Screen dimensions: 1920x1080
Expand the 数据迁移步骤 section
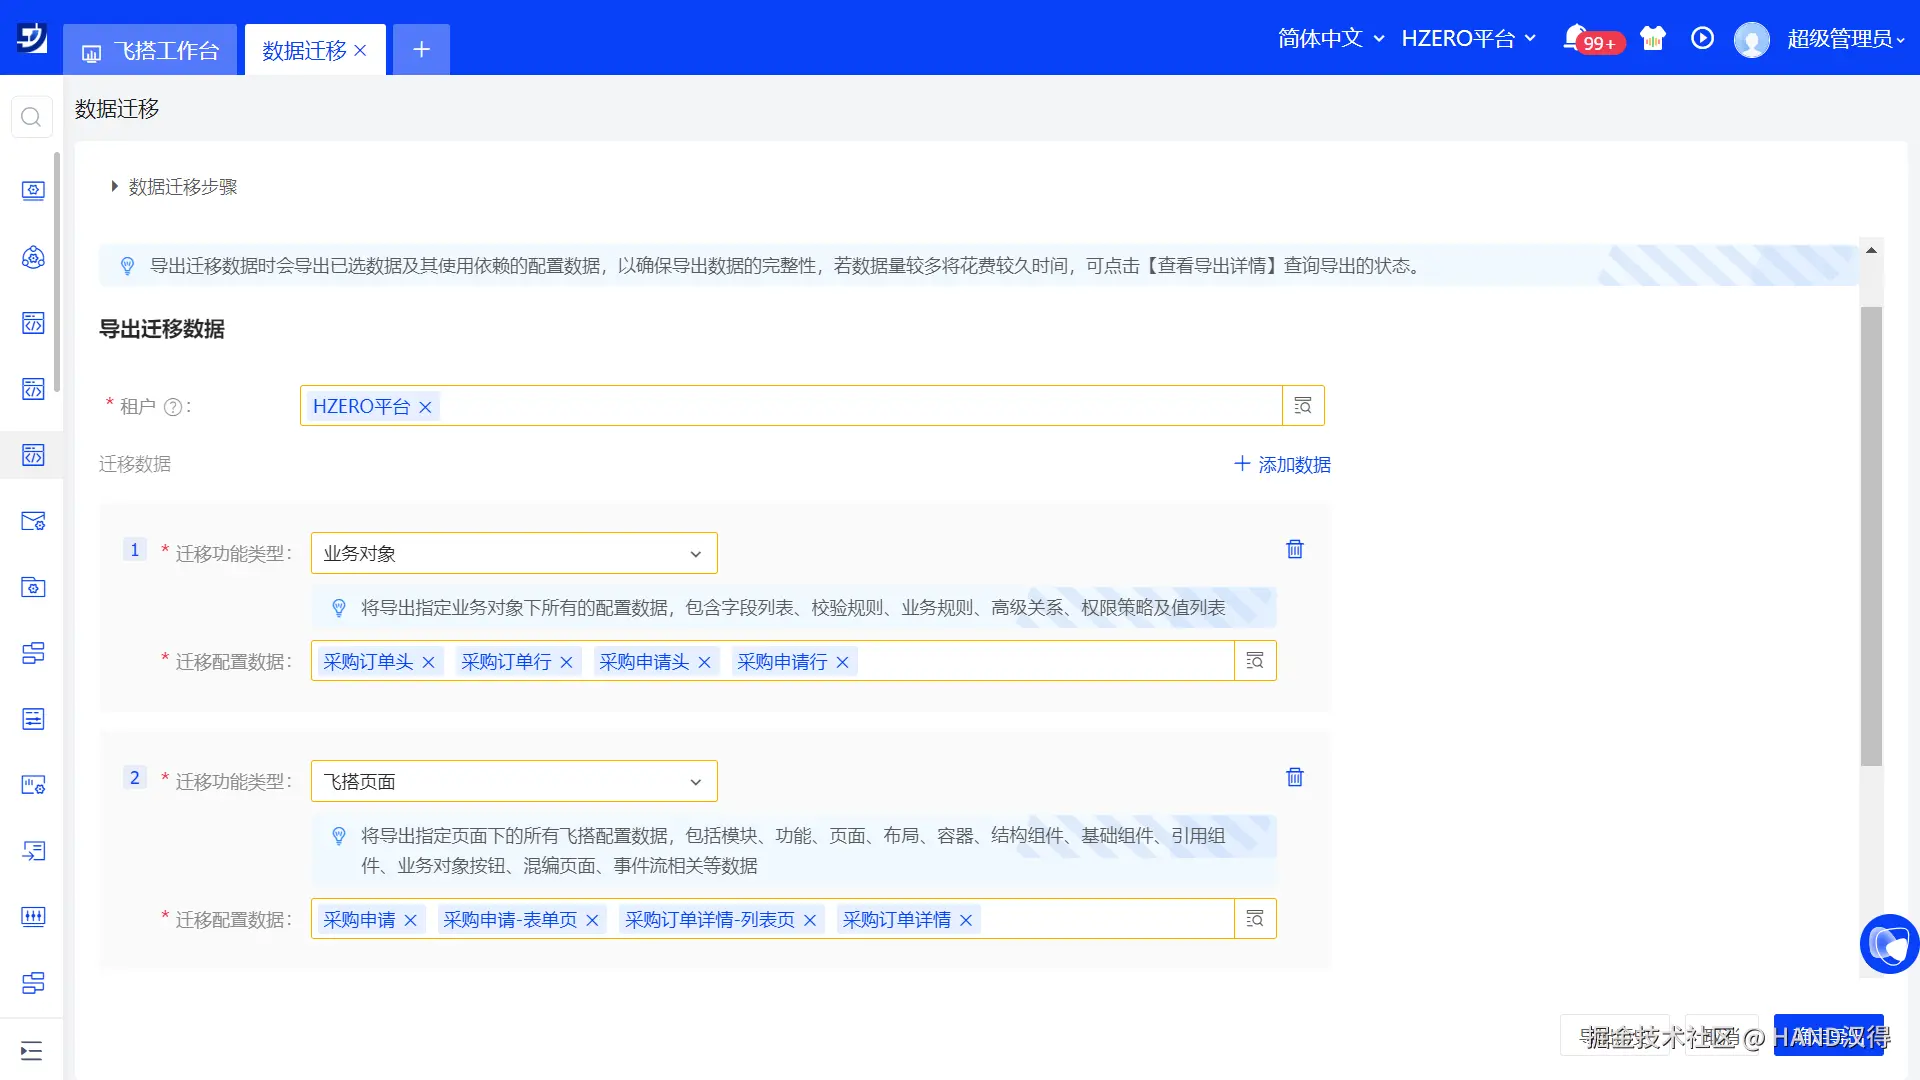(x=174, y=187)
